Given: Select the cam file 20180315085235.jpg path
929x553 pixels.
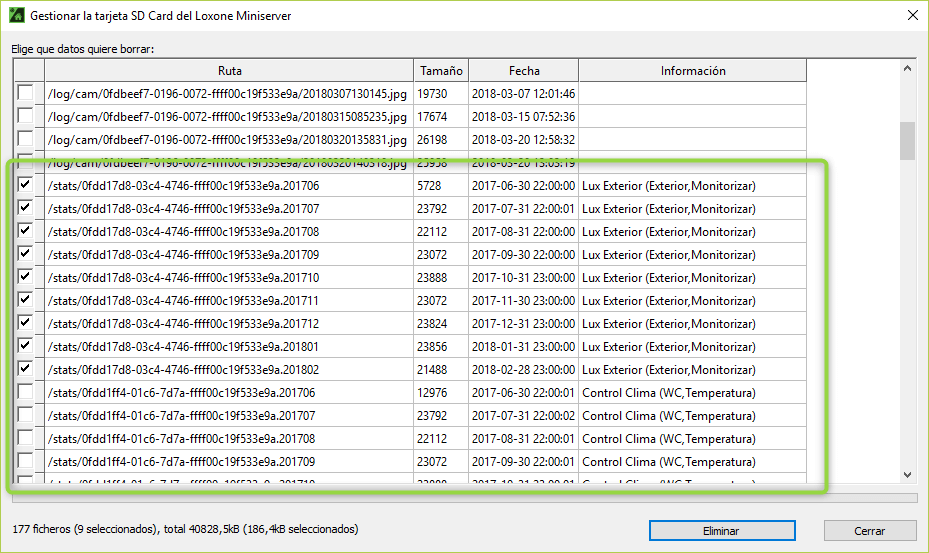Looking at the screenshot, I should pyautogui.click(x=228, y=117).
